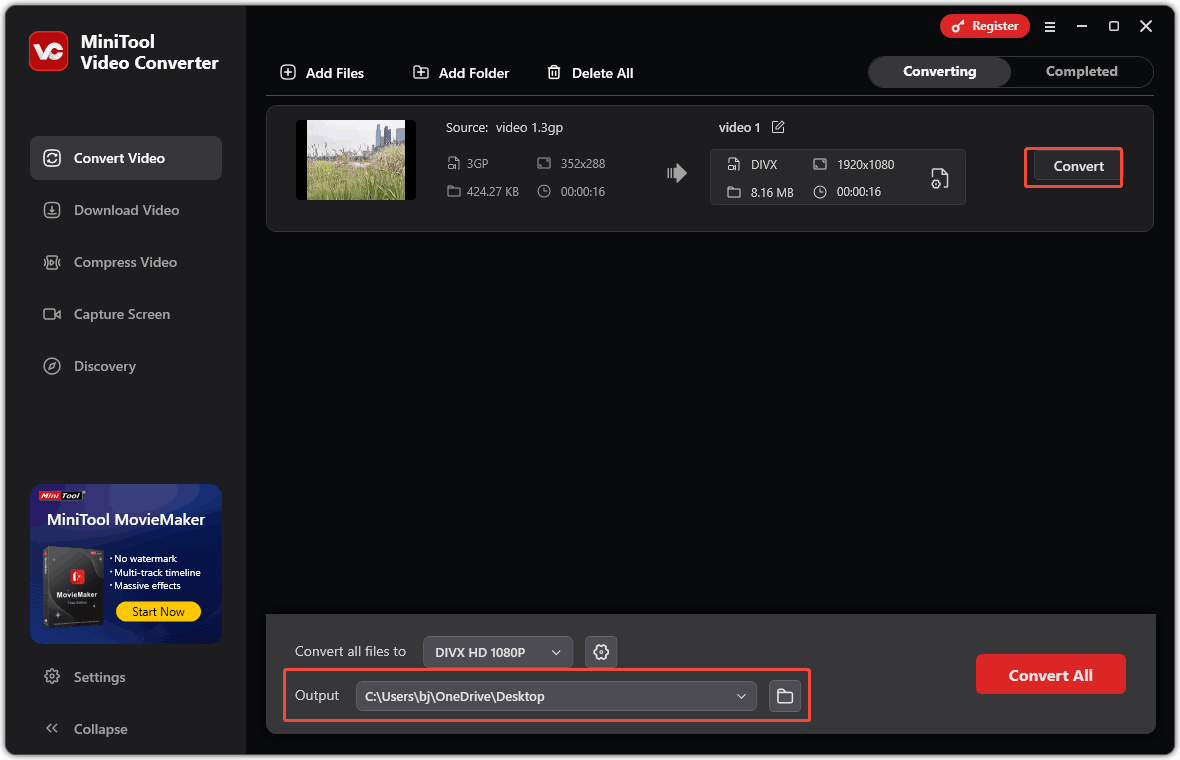
Task: Click the Convert button for video 1
Action: pos(1078,166)
